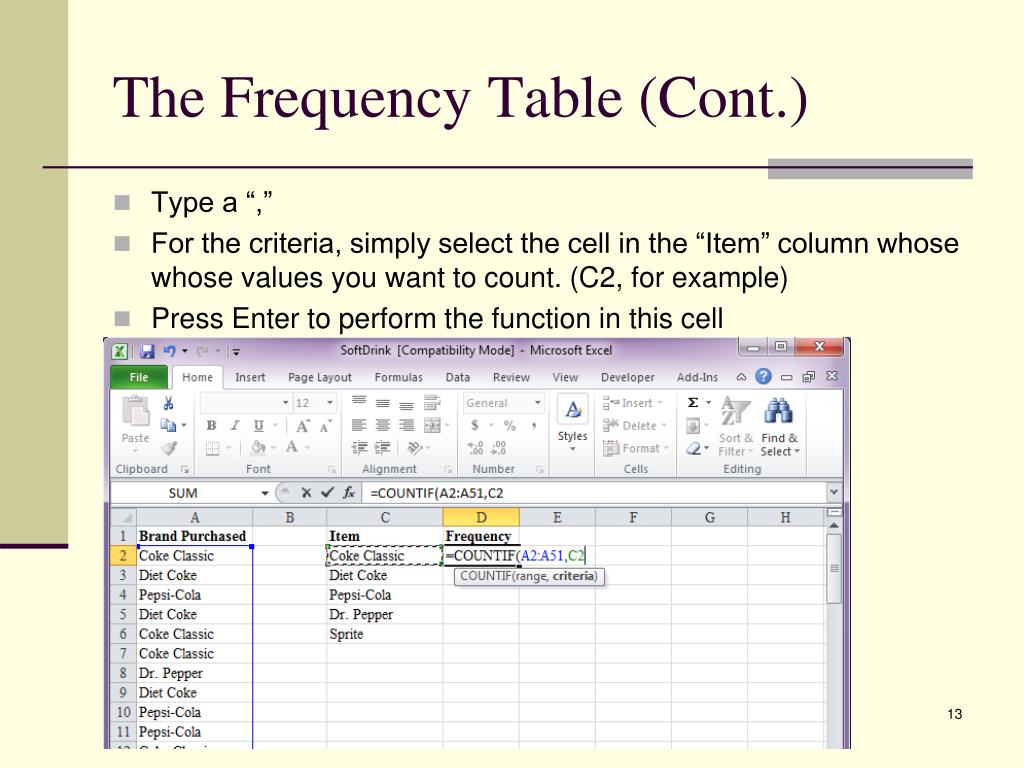Apply Fill Color bucket
Image resolution: width=1024 pixels, height=768 pixels.
click(258, 447)
